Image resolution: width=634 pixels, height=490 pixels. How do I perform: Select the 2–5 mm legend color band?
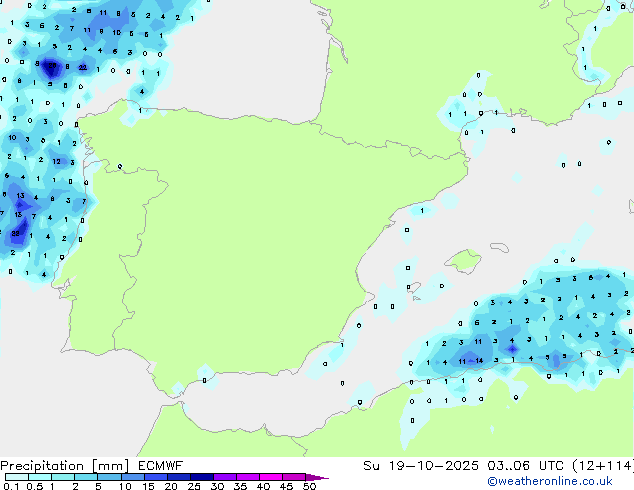(x=86, y=477)
